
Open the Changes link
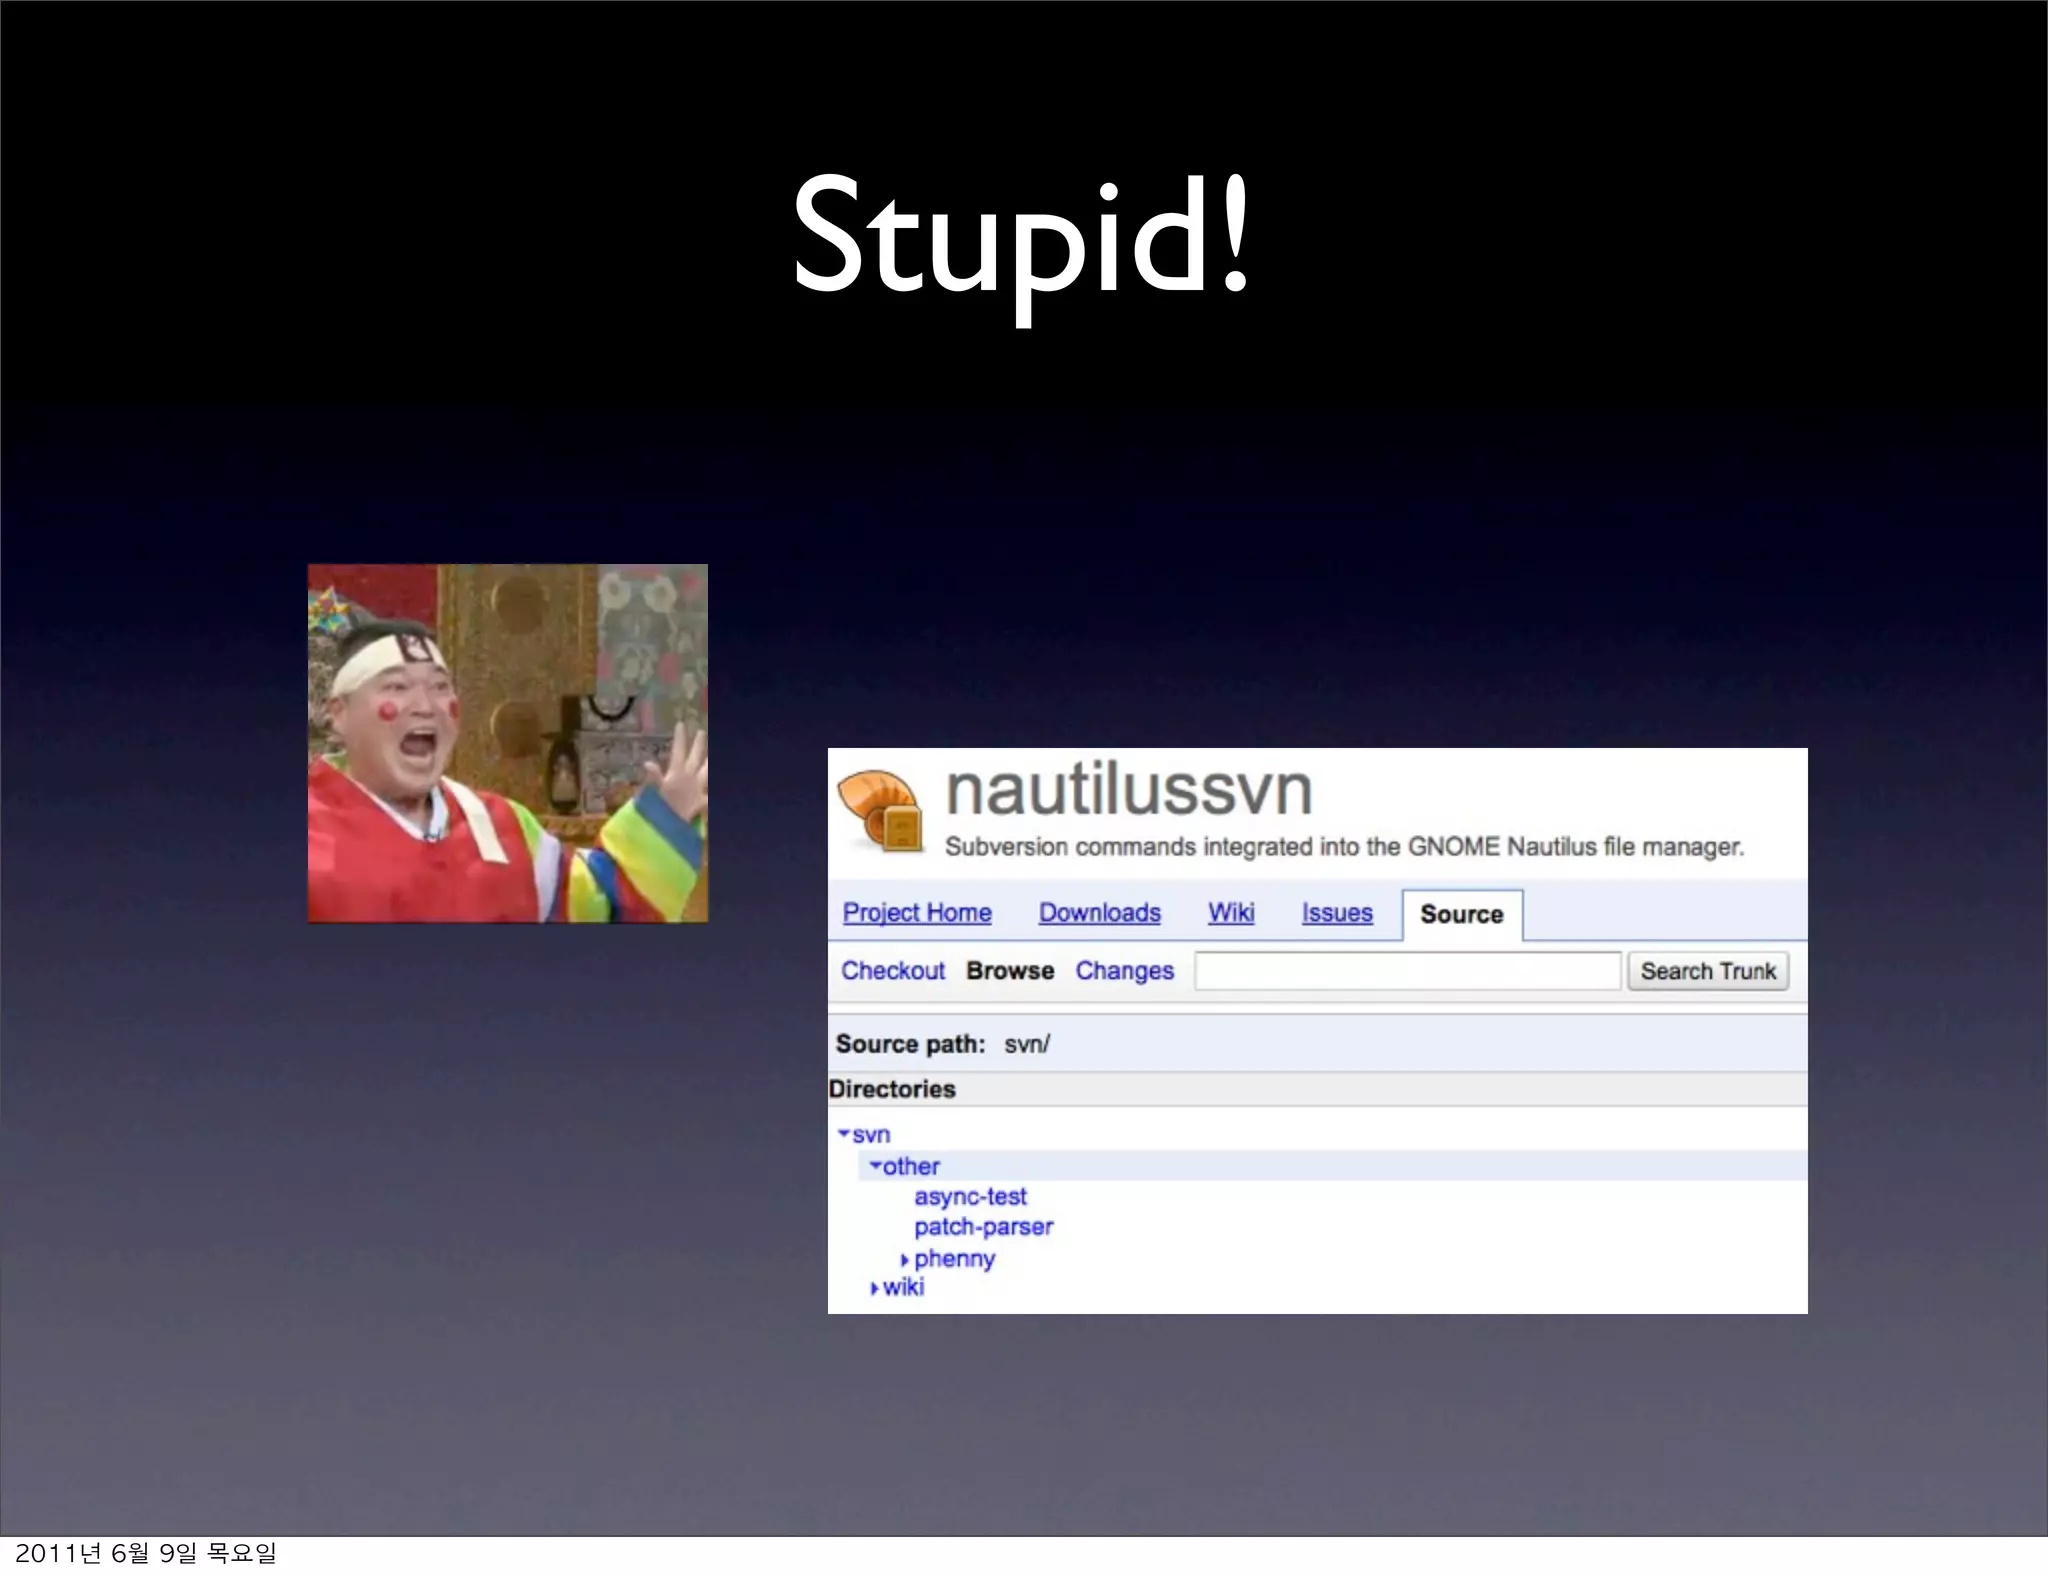pyautogui.click(x=1124, y=970)
